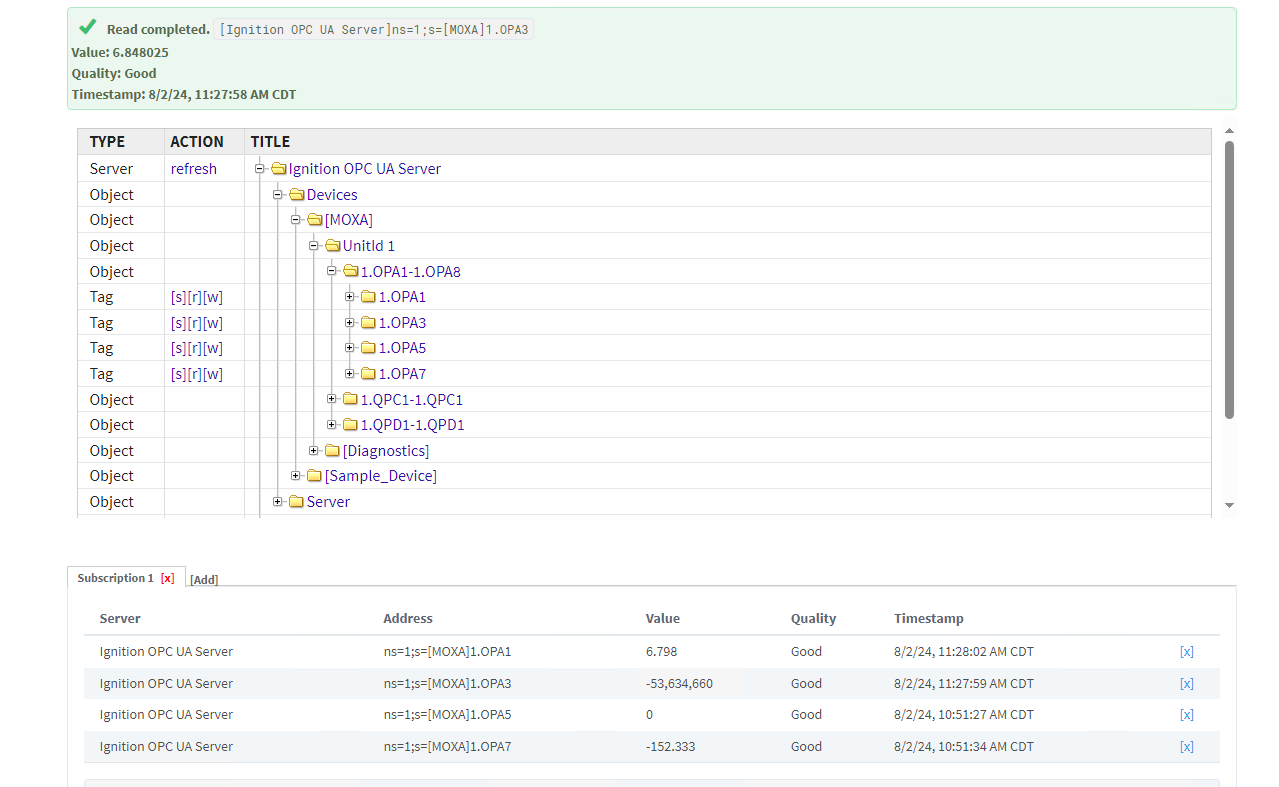Click the value -152.333 in subscriptions
This screenshot has width=1279, height=787.
coord(671,747)
